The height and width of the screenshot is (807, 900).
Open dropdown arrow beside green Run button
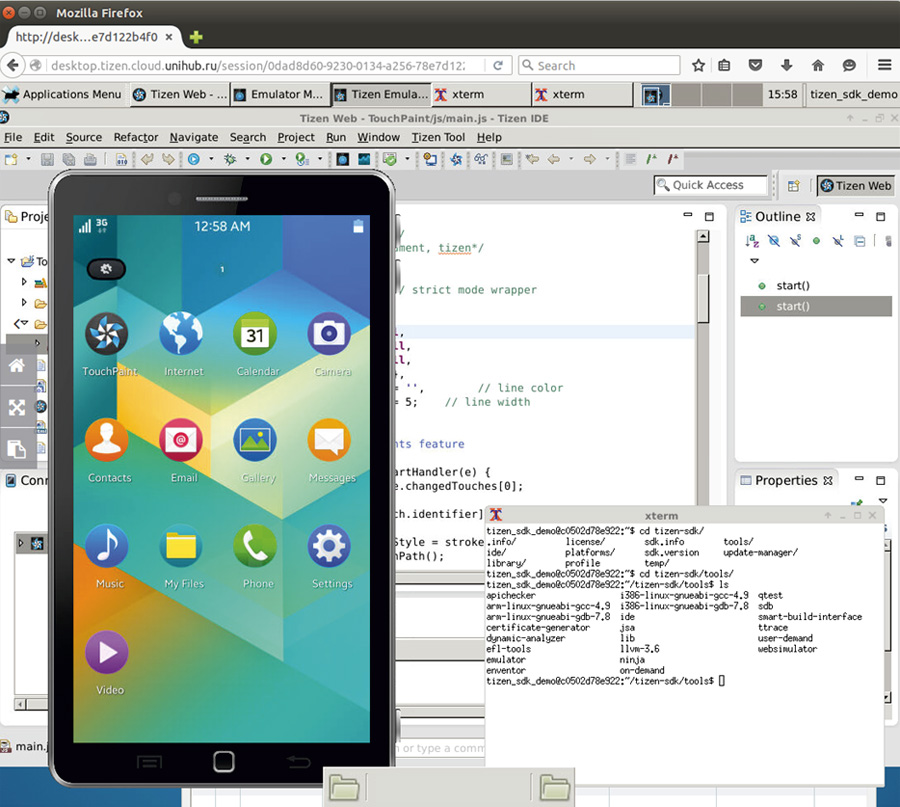[284, 159]
